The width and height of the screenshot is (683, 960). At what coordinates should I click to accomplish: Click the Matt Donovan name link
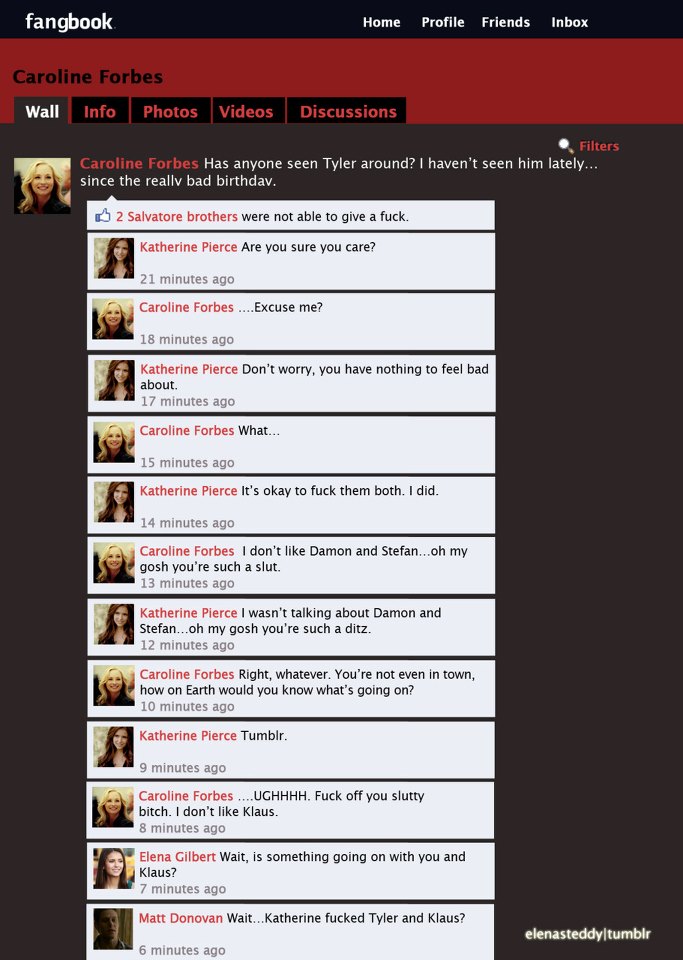tap(181, 918)
